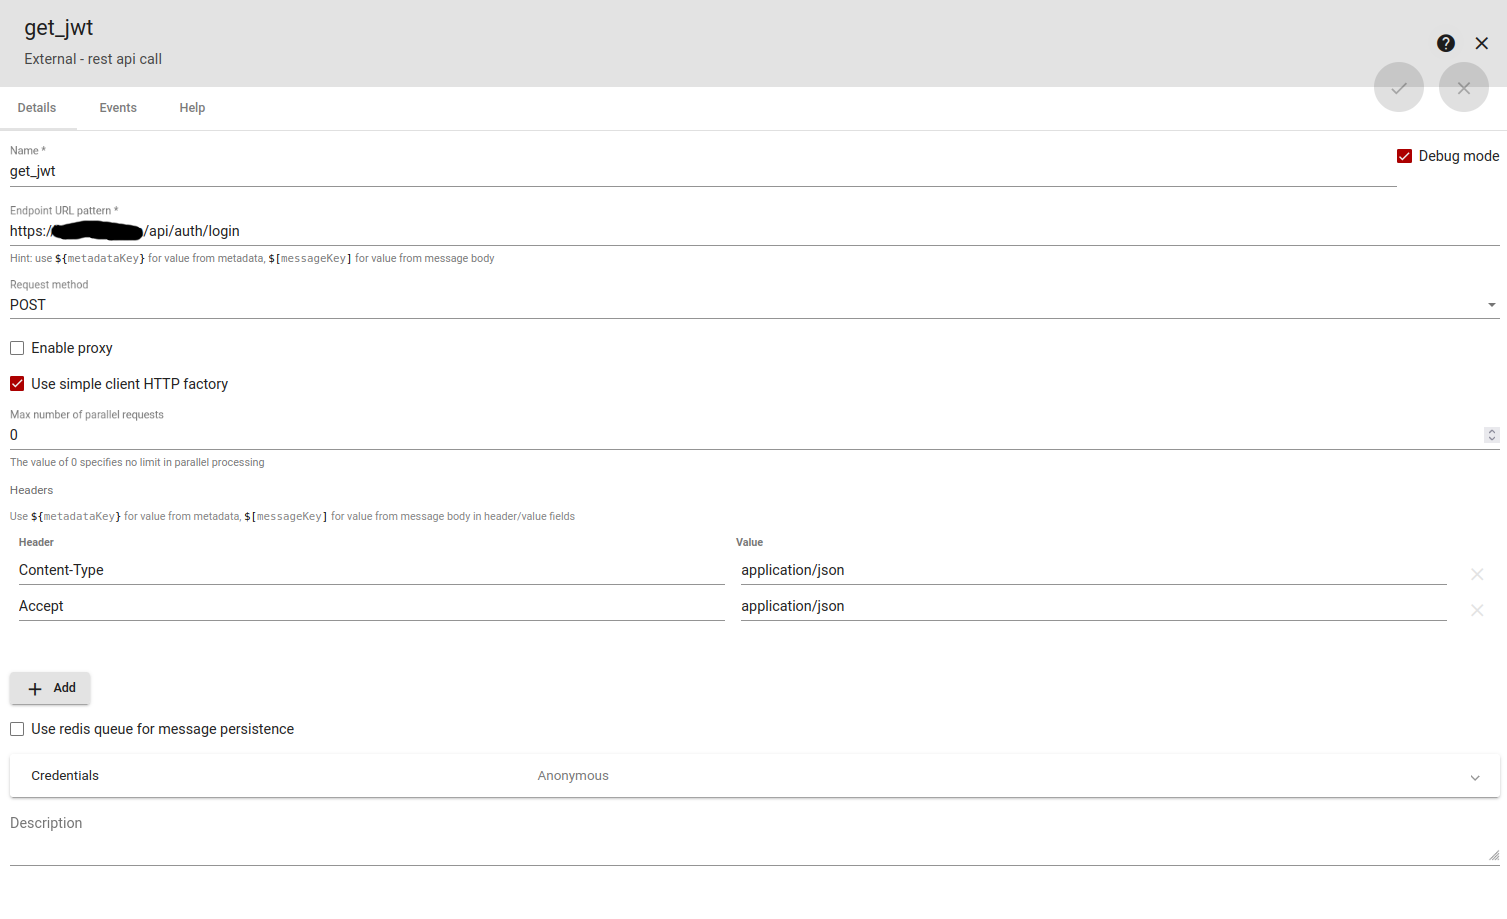
Task: Remove the Content-Type header row
Action: click(1477, 574)
